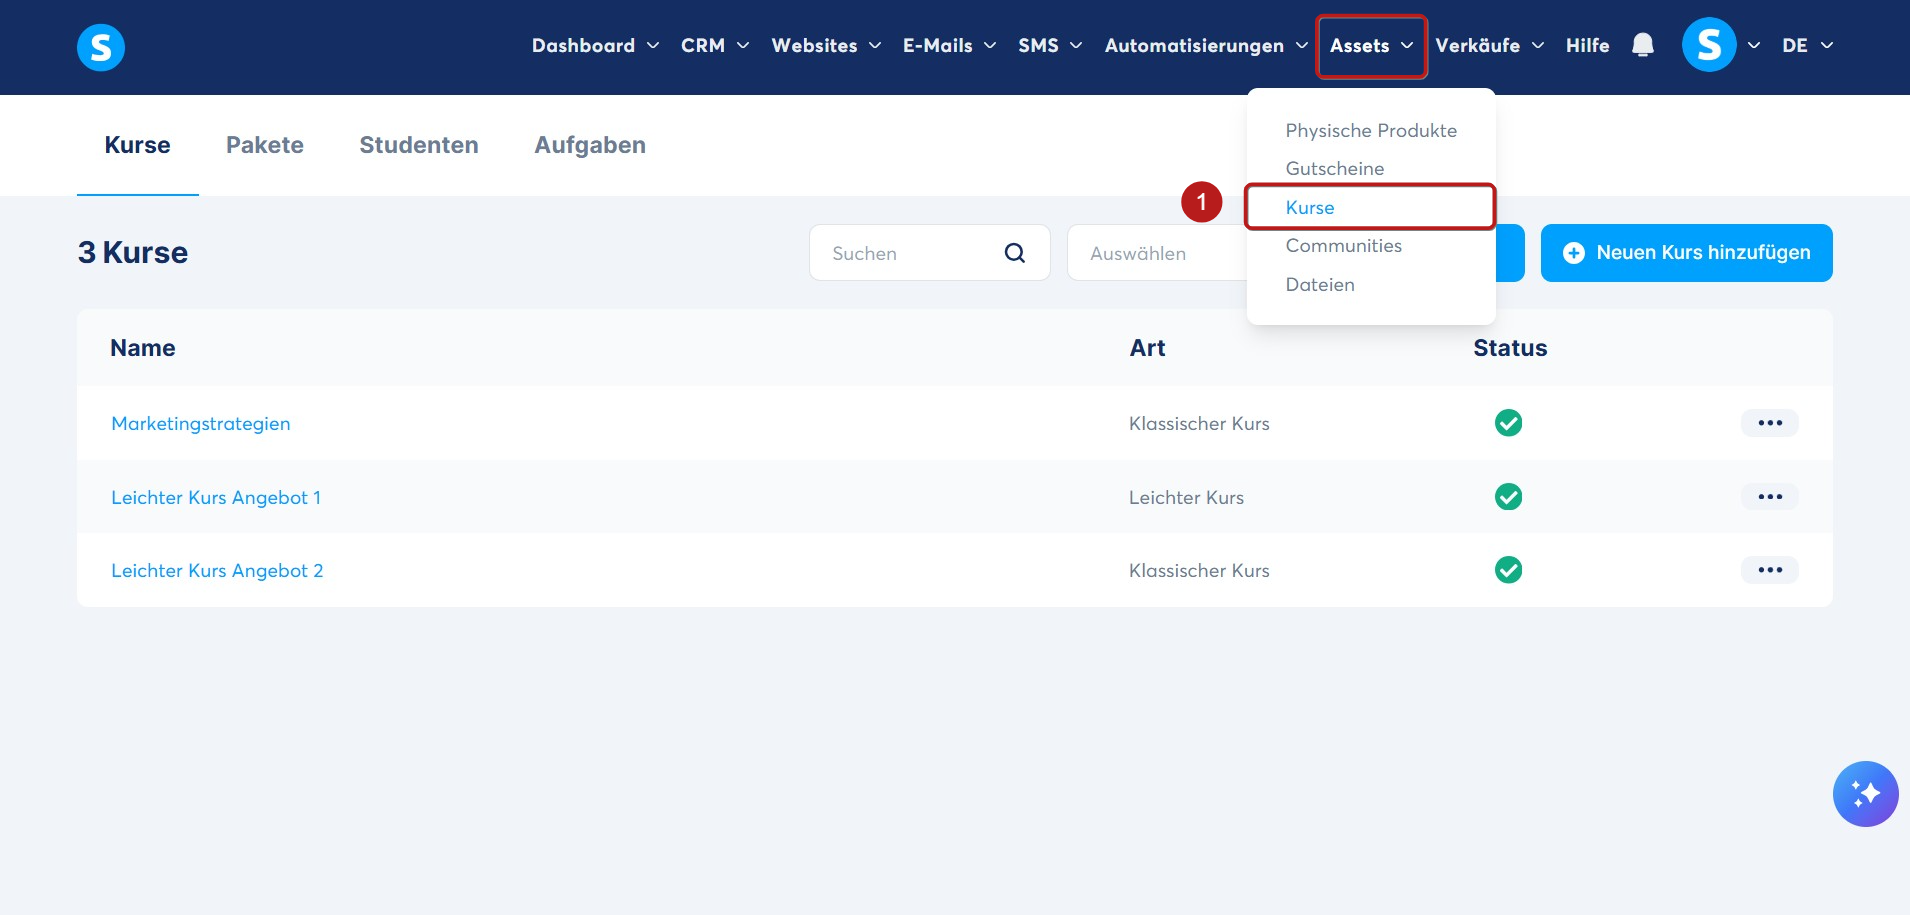Expand the E-Mails menu
This screenshot has width=1910, height=915.
[949, 46]
